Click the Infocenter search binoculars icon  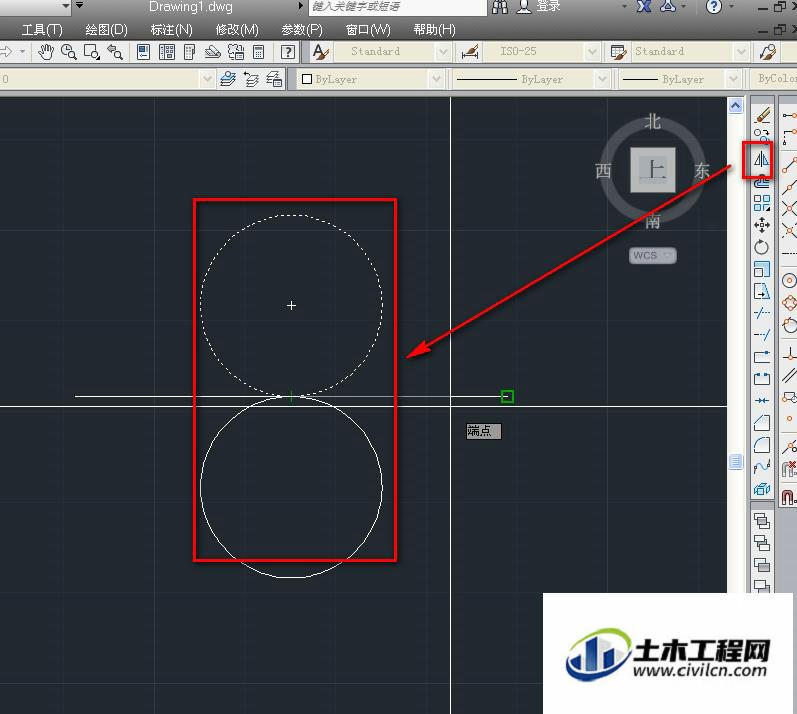[x=500, y=7]
